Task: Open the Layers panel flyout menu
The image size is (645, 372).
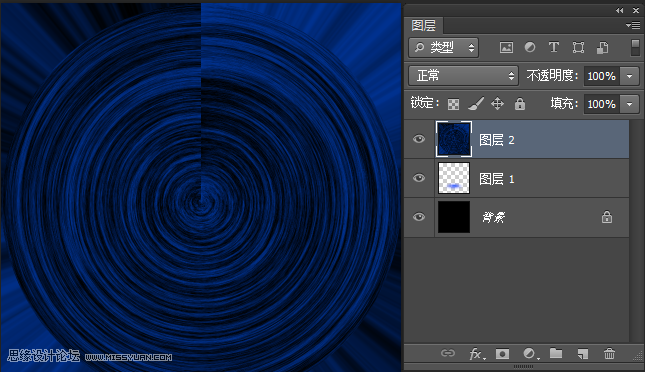Action: pos(633,26)
